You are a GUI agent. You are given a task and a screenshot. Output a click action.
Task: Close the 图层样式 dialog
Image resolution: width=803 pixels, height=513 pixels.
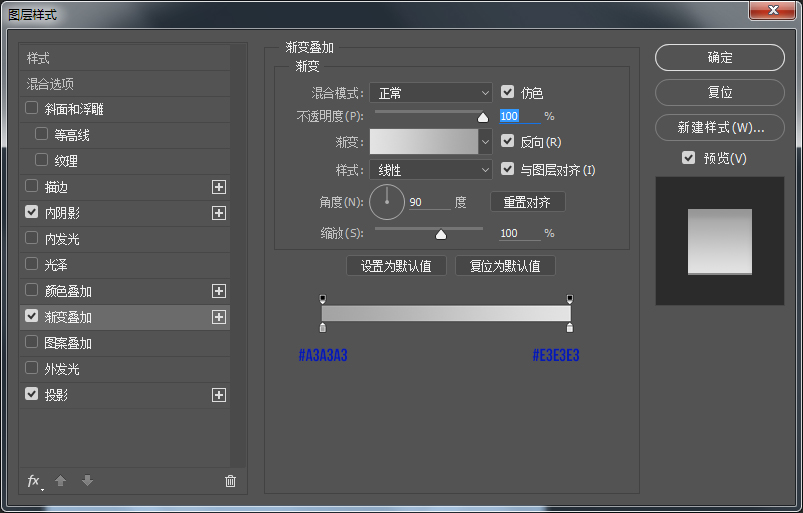tap(773, 10)
